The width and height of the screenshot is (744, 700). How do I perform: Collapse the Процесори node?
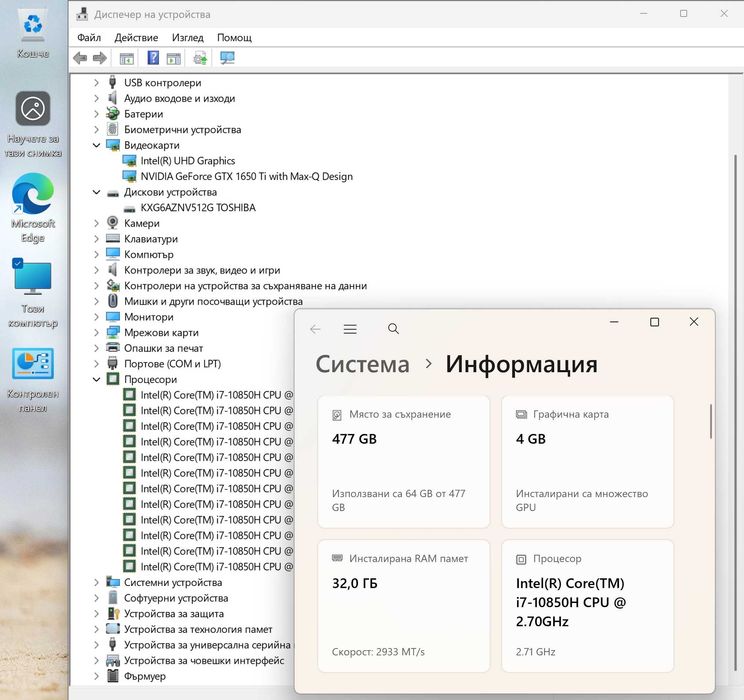pos(96,380)
